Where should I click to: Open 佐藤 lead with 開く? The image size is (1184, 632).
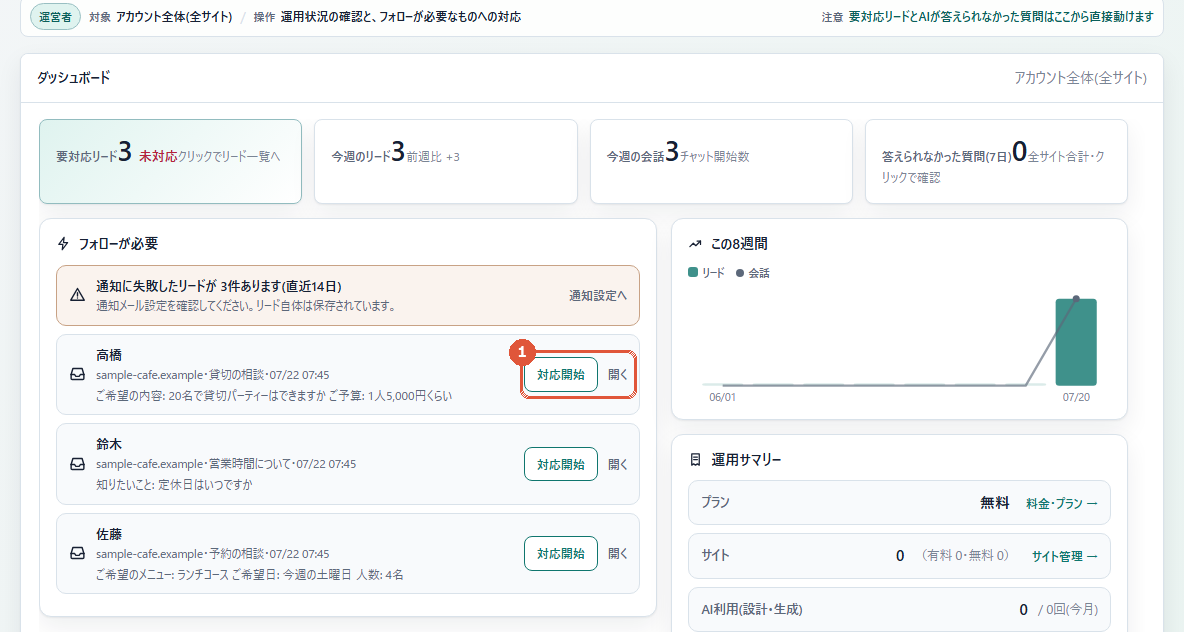[618, 553]
